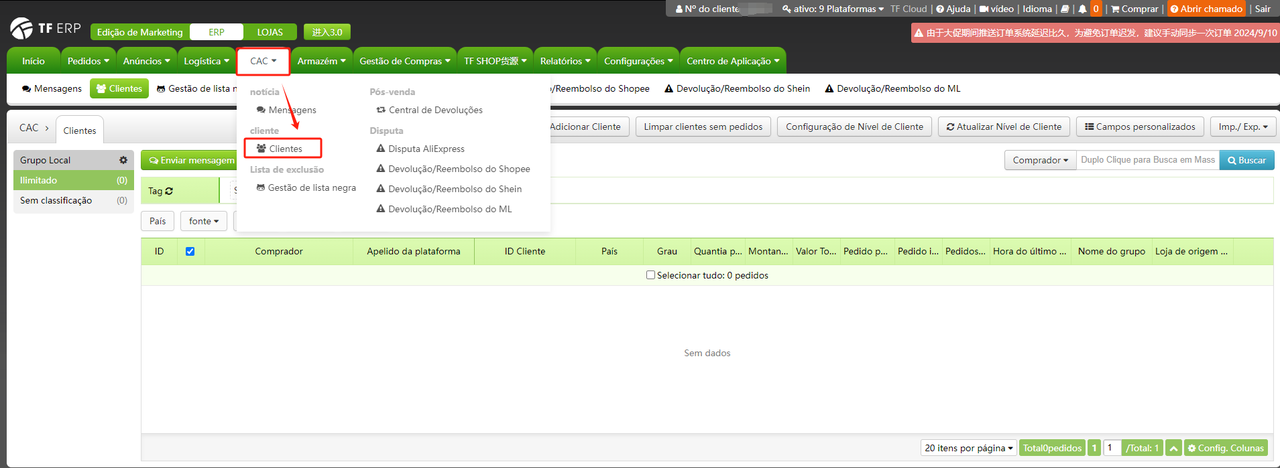Click the País filter button

coord(157,221)
